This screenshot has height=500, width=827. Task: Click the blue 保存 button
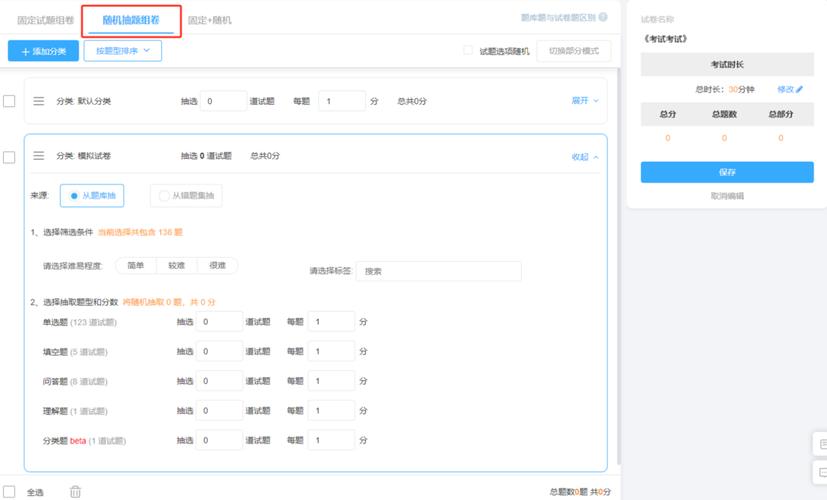tap(727, 172)
